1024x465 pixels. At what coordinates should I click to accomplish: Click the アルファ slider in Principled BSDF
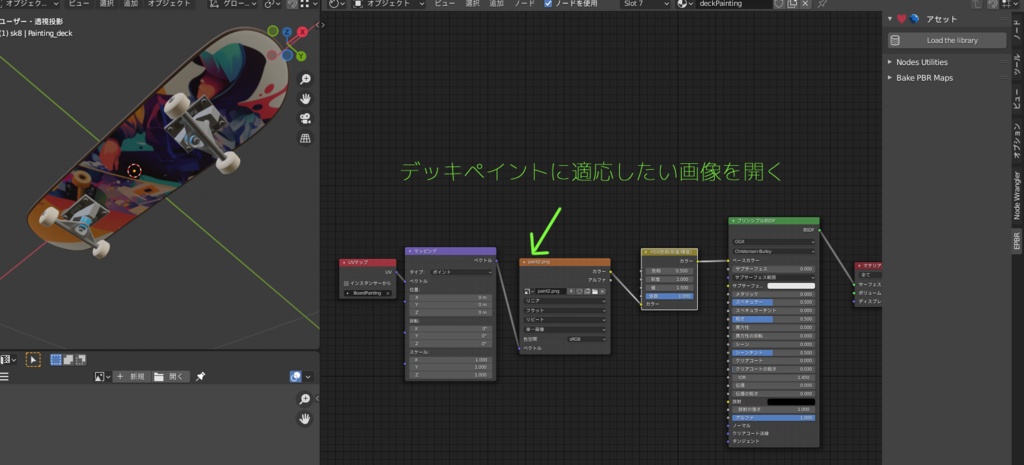pyautogui.click(x=773, y=417)
